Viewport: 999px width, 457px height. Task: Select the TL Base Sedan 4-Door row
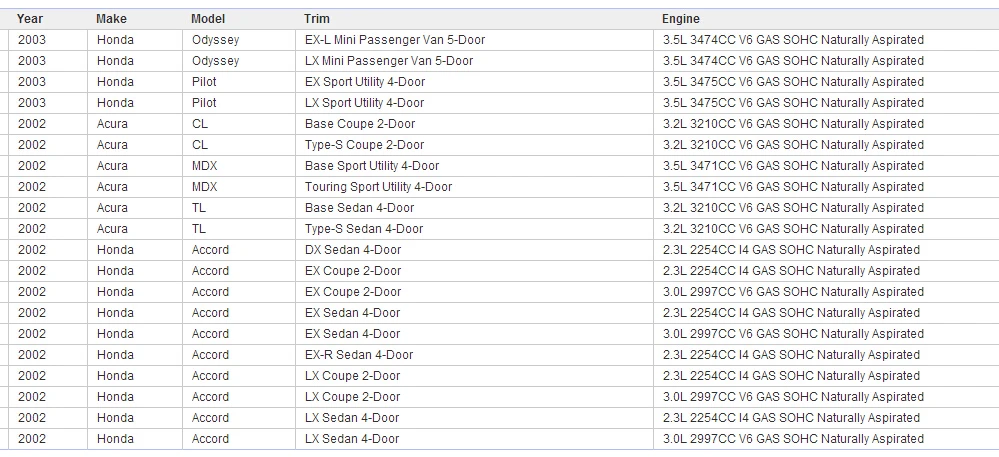500,208
